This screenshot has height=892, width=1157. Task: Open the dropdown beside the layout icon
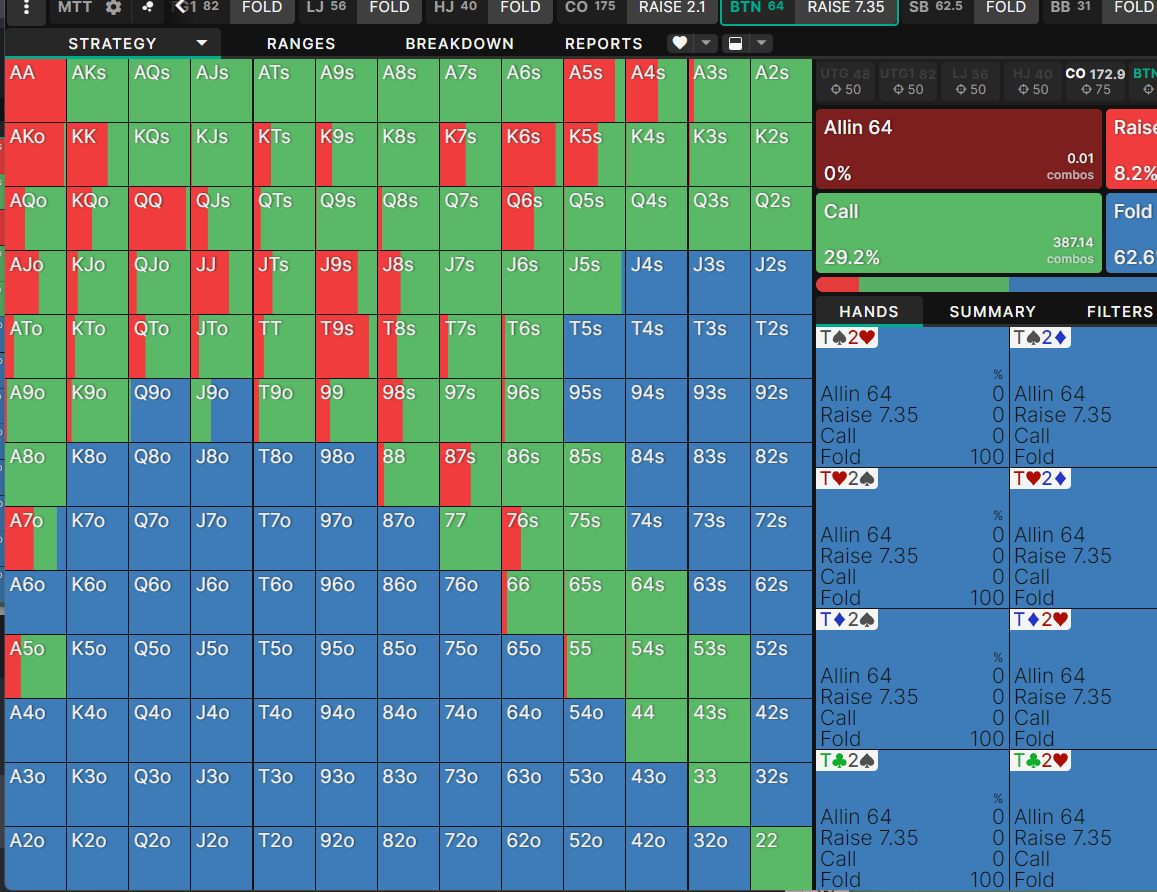761,43
